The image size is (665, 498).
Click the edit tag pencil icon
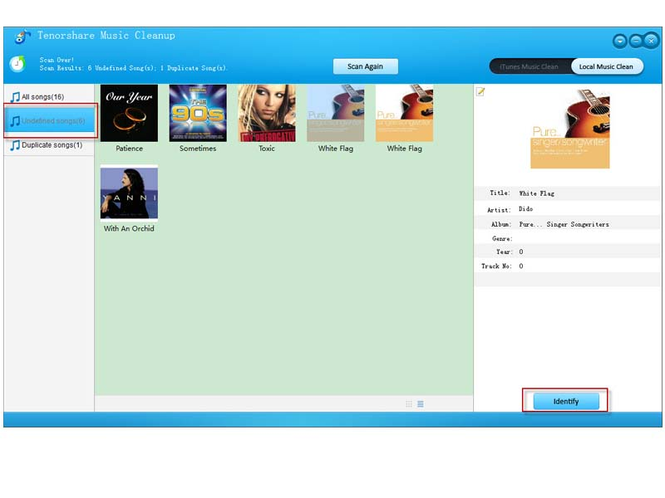point(480,91)
